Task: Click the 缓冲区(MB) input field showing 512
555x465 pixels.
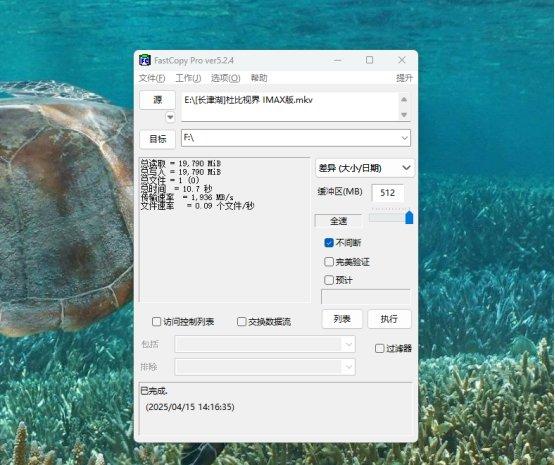Action: coord(388,193)
